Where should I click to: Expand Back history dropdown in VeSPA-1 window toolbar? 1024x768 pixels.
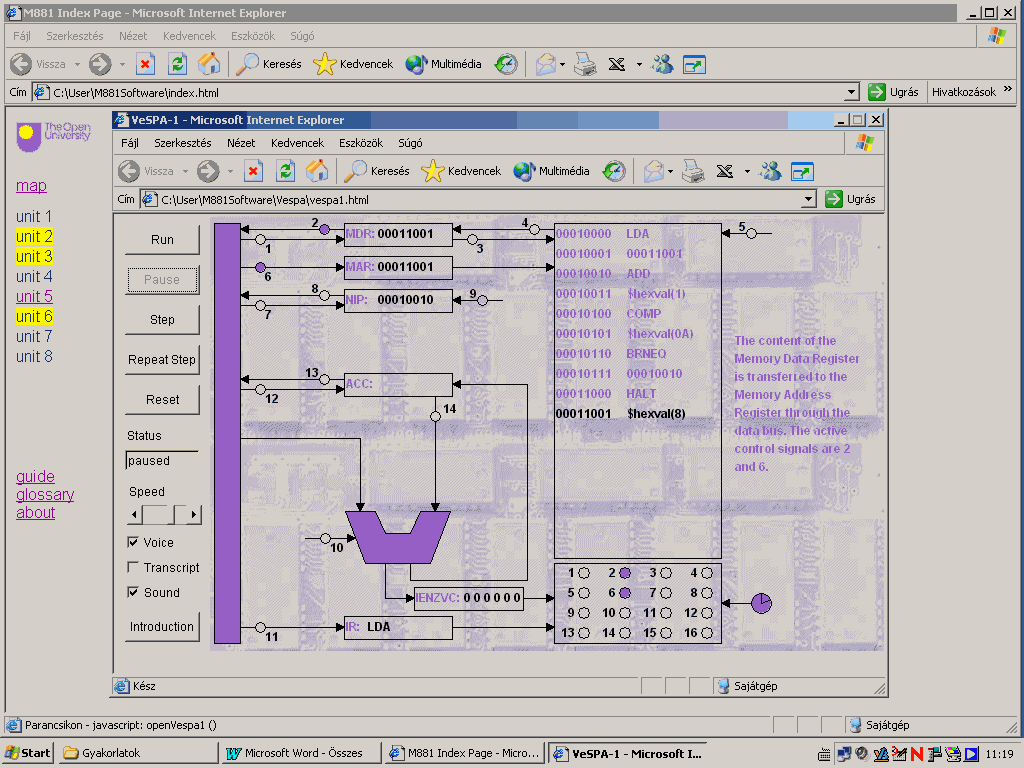[185, 171]
